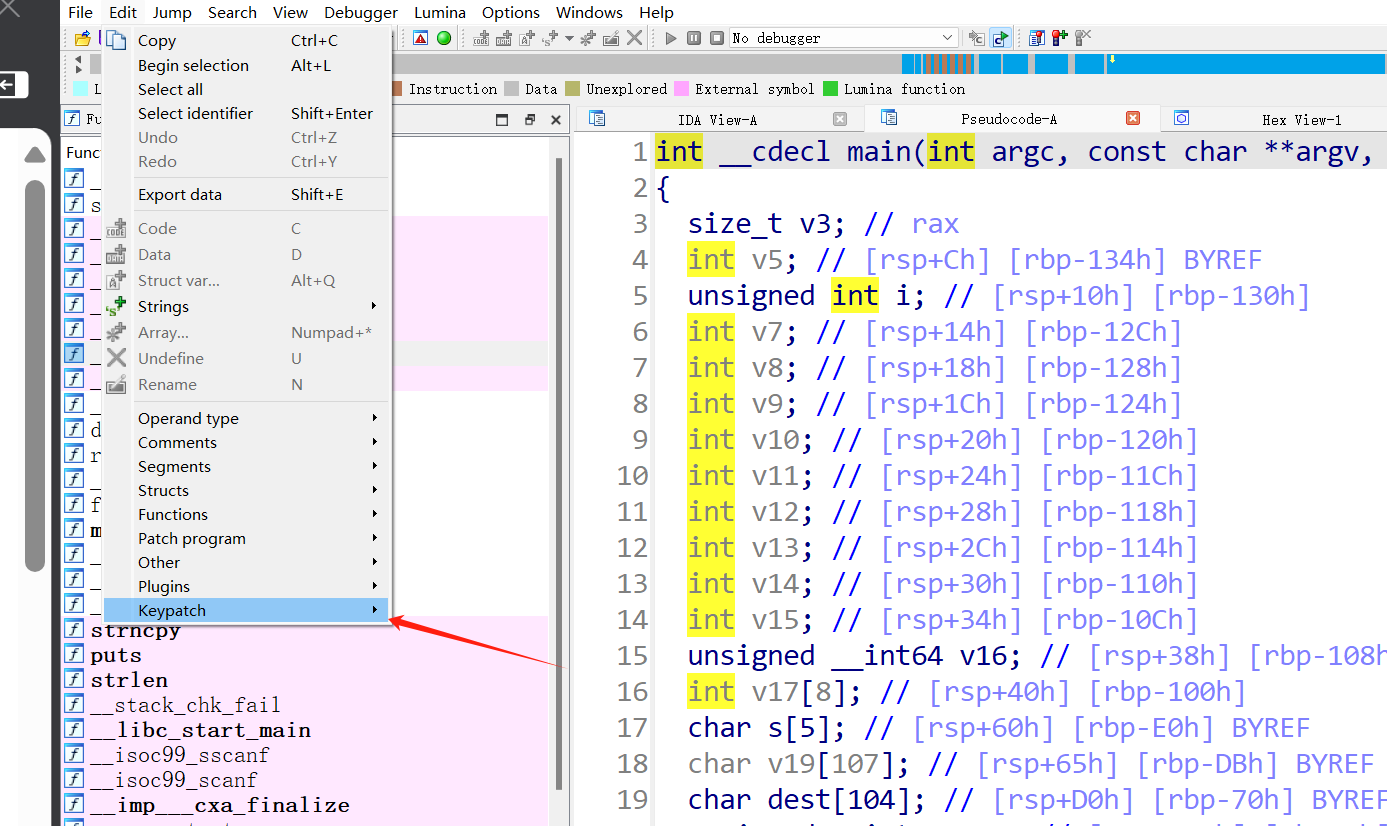Switch to the IDA View-A tab
The image size is (1387, 826).
click(717, 119)
